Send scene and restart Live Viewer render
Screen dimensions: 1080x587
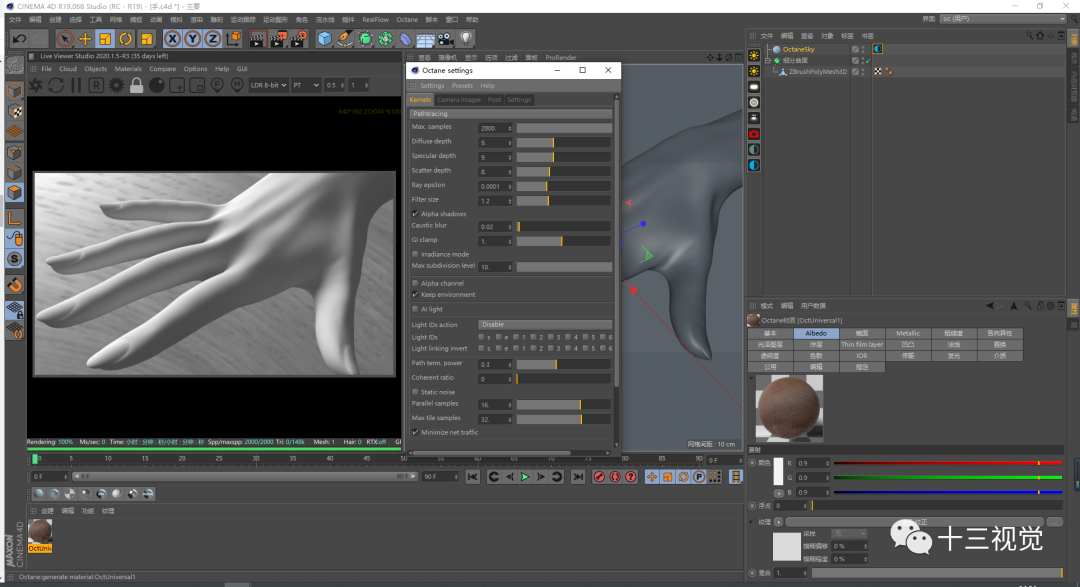tap(36, 85)
